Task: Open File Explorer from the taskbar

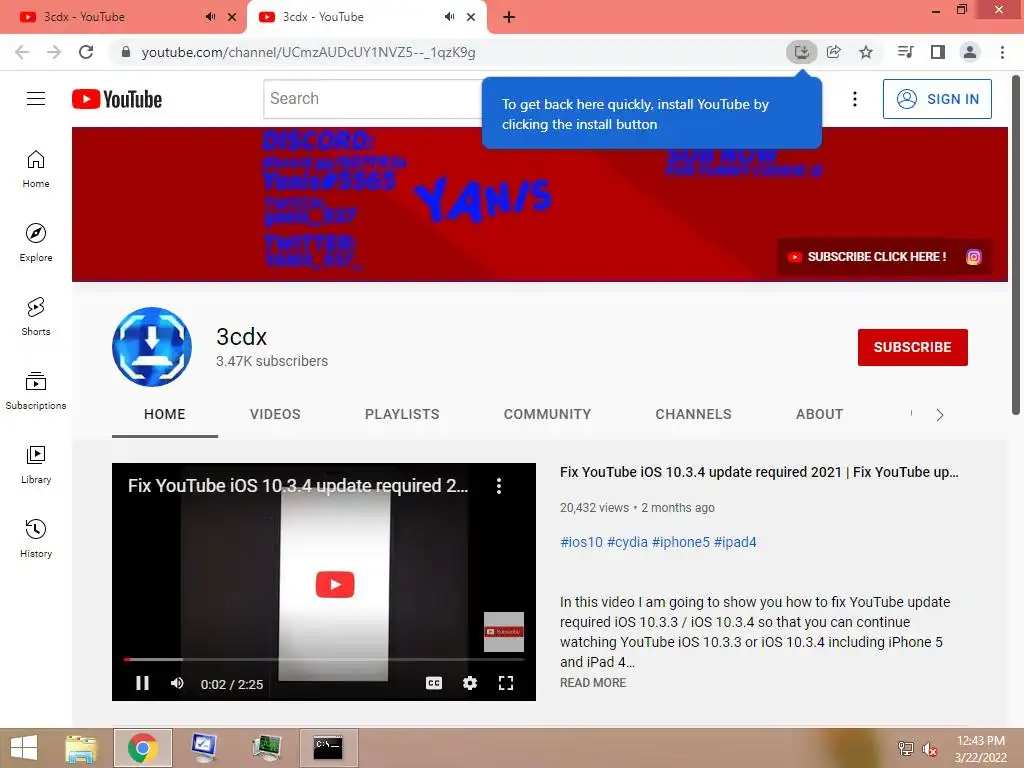Action: [x=81, y=748]
